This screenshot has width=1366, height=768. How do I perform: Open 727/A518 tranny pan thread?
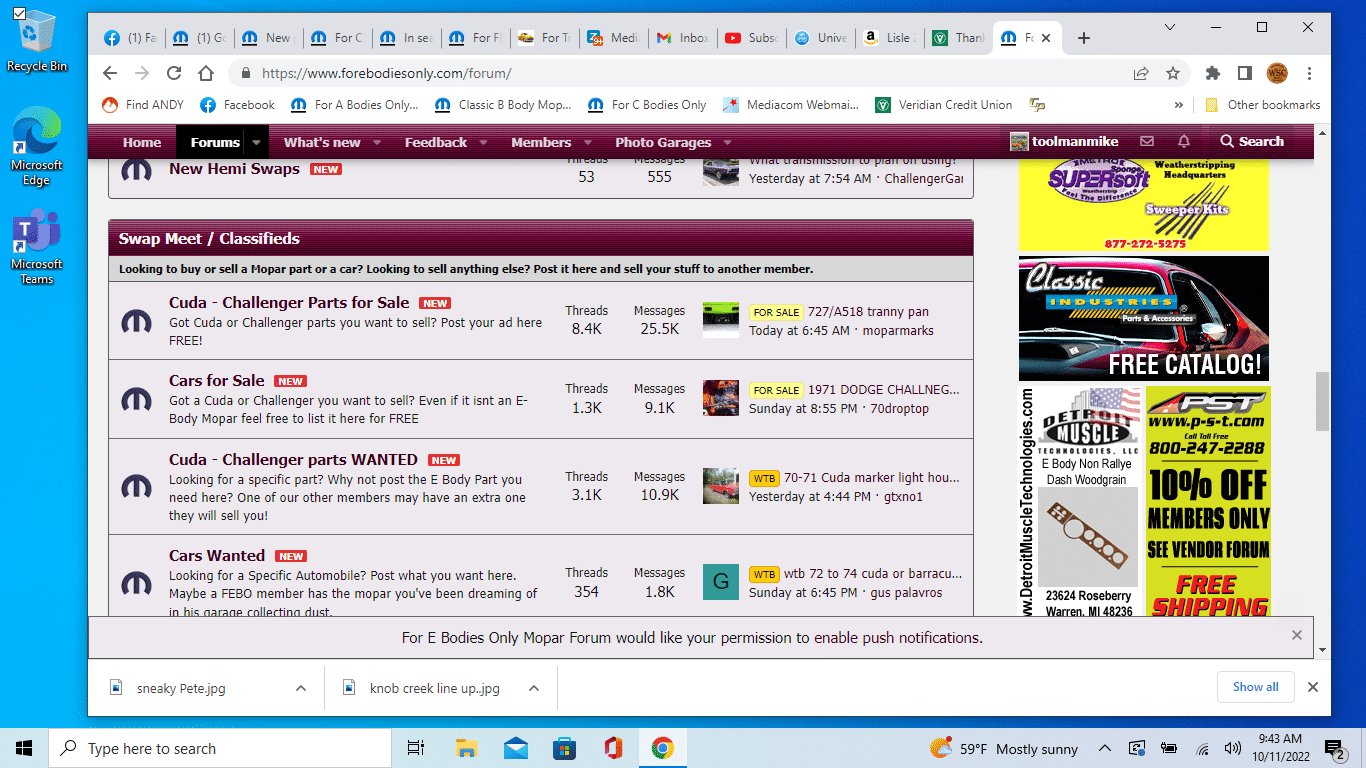[869, 312]
